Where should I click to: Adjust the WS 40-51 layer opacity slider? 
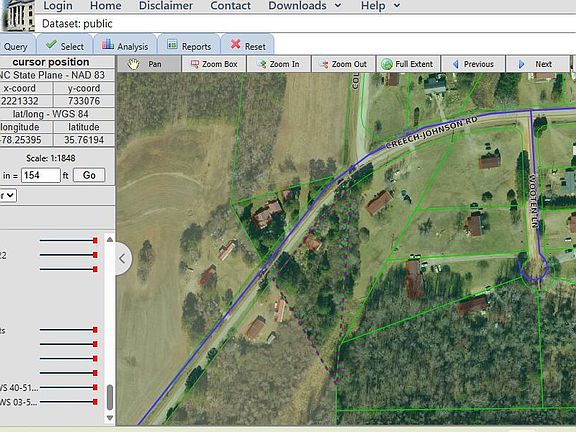(68, 387)
